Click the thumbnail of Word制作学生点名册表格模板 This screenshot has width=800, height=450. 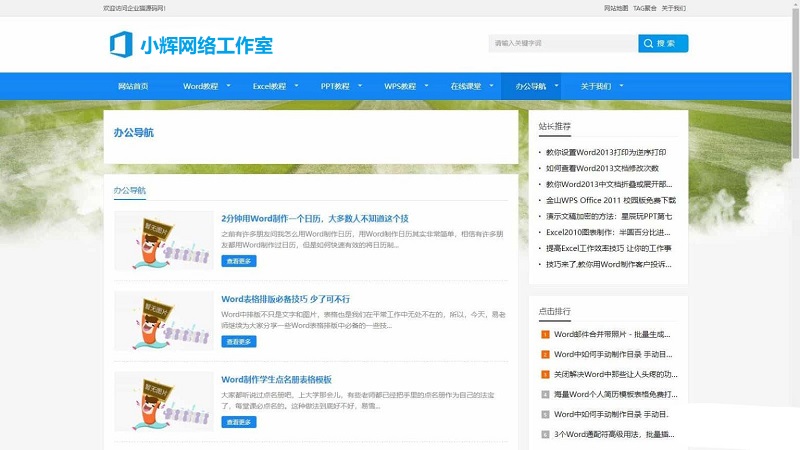(164, 402)
